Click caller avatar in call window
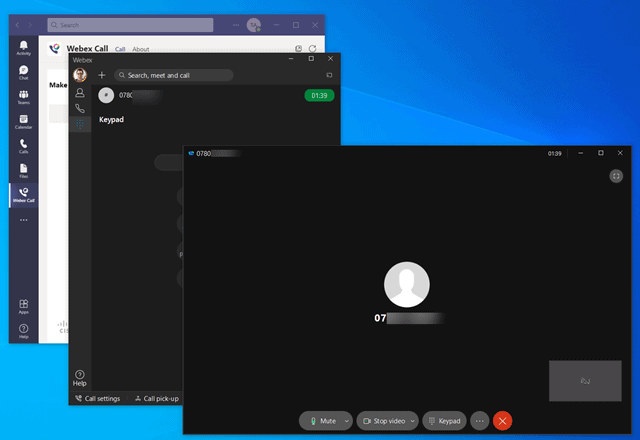Screen dimensions: 640x440 pos(407,284)
